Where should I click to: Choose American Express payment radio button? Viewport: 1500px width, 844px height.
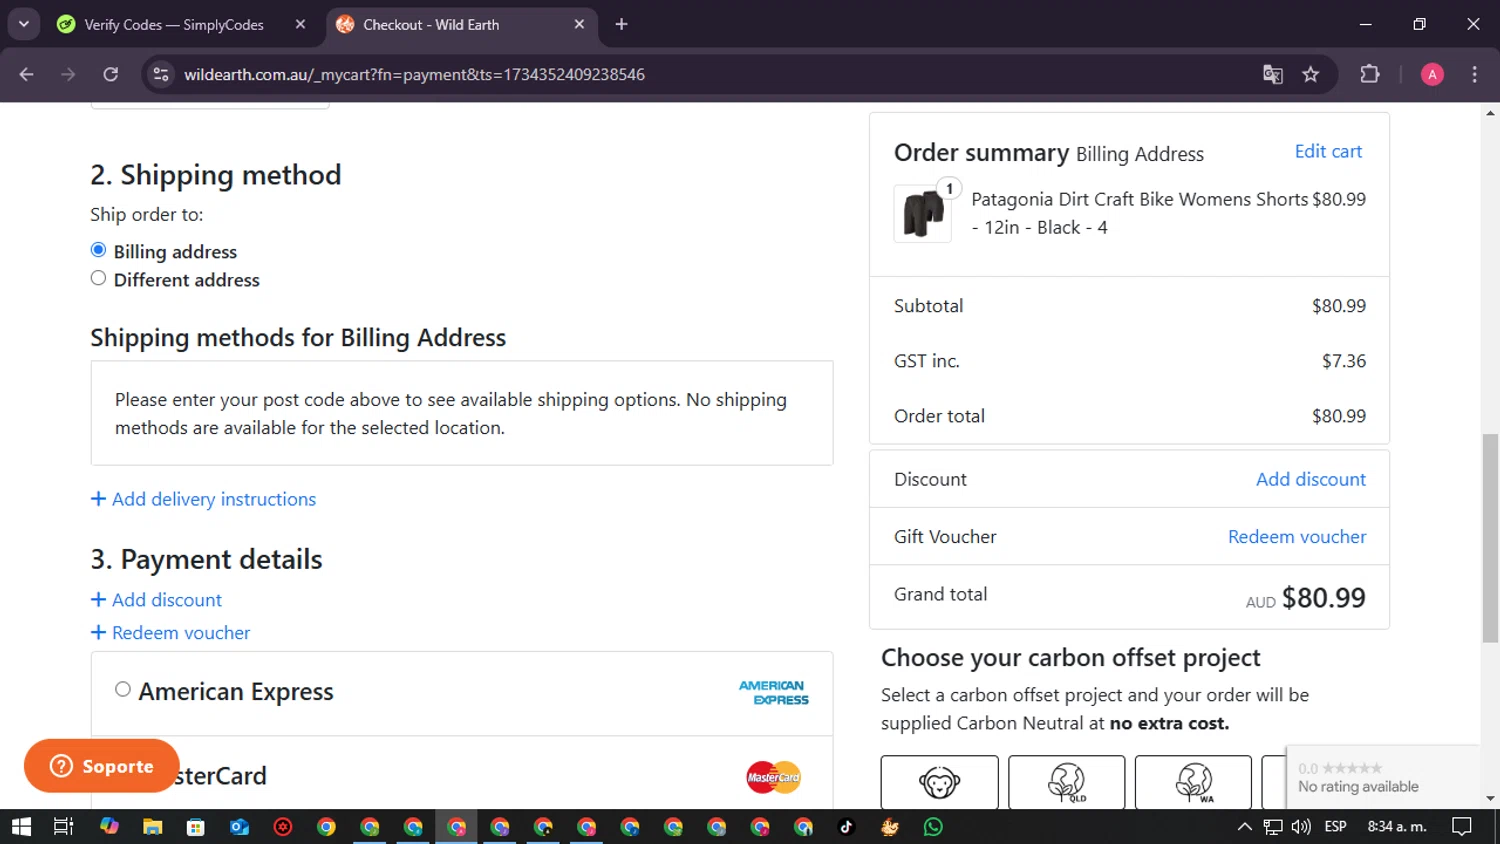coord(123,689)
